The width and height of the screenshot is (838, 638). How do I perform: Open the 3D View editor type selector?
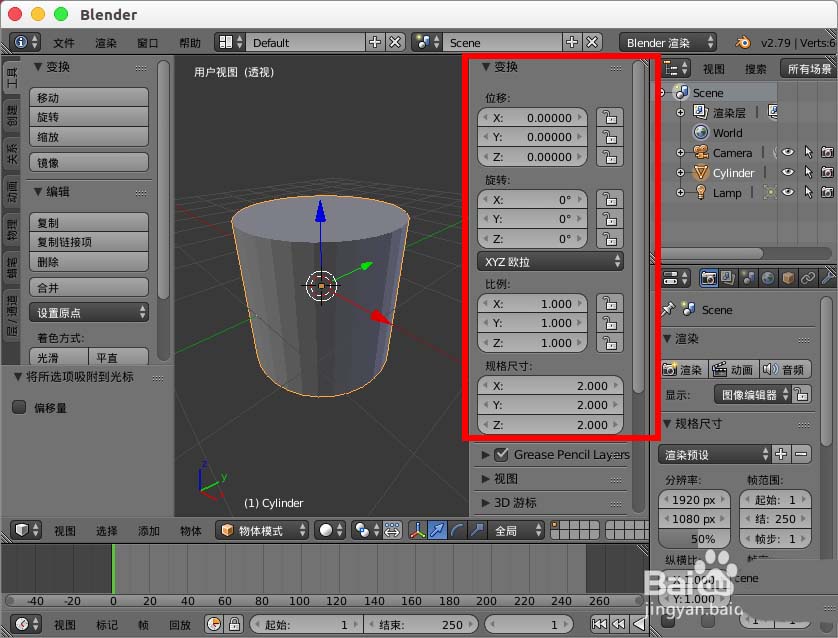click(x=26, y=530)
